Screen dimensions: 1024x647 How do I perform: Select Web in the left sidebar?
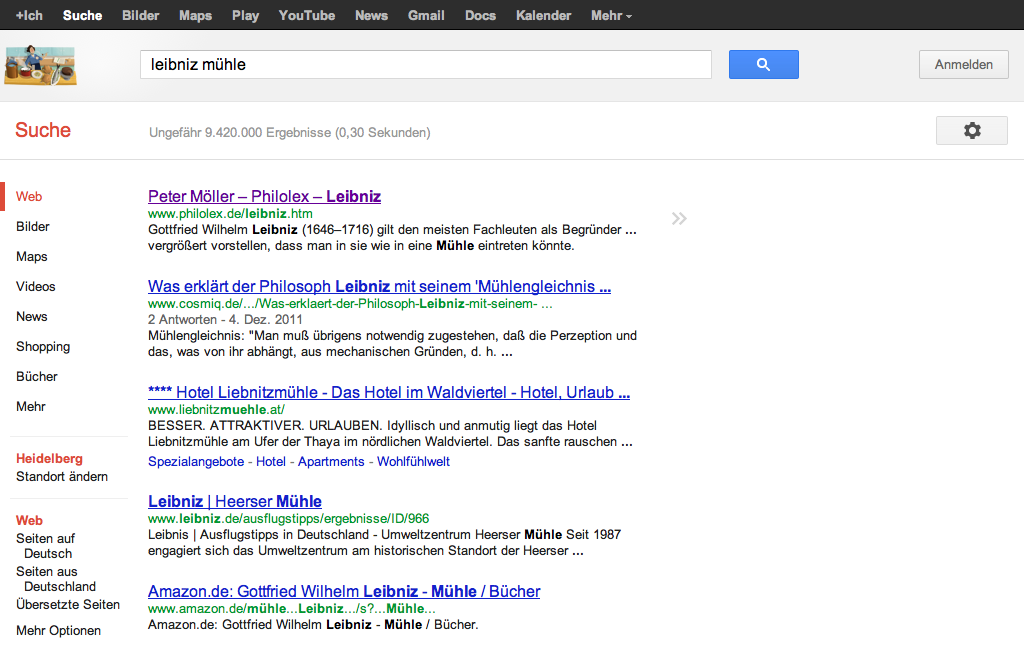click(29, 197)
